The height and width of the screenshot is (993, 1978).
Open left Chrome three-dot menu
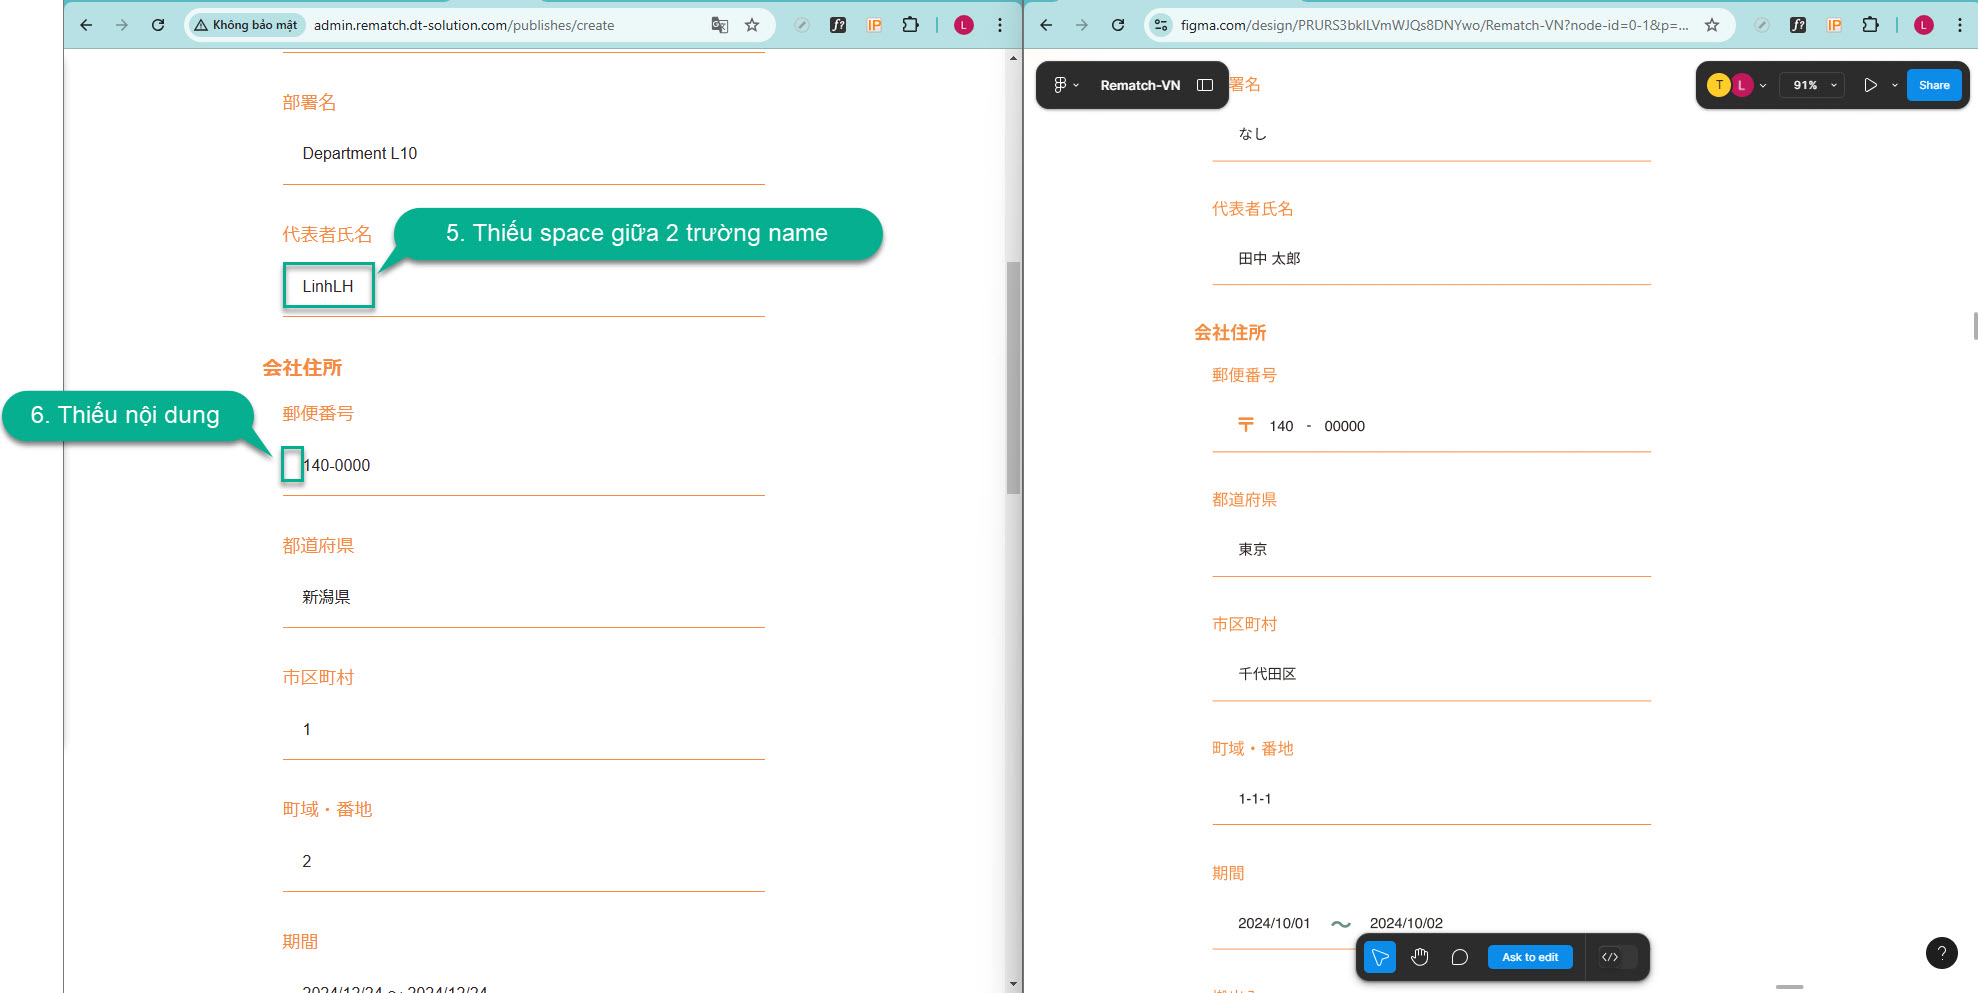1000,25
